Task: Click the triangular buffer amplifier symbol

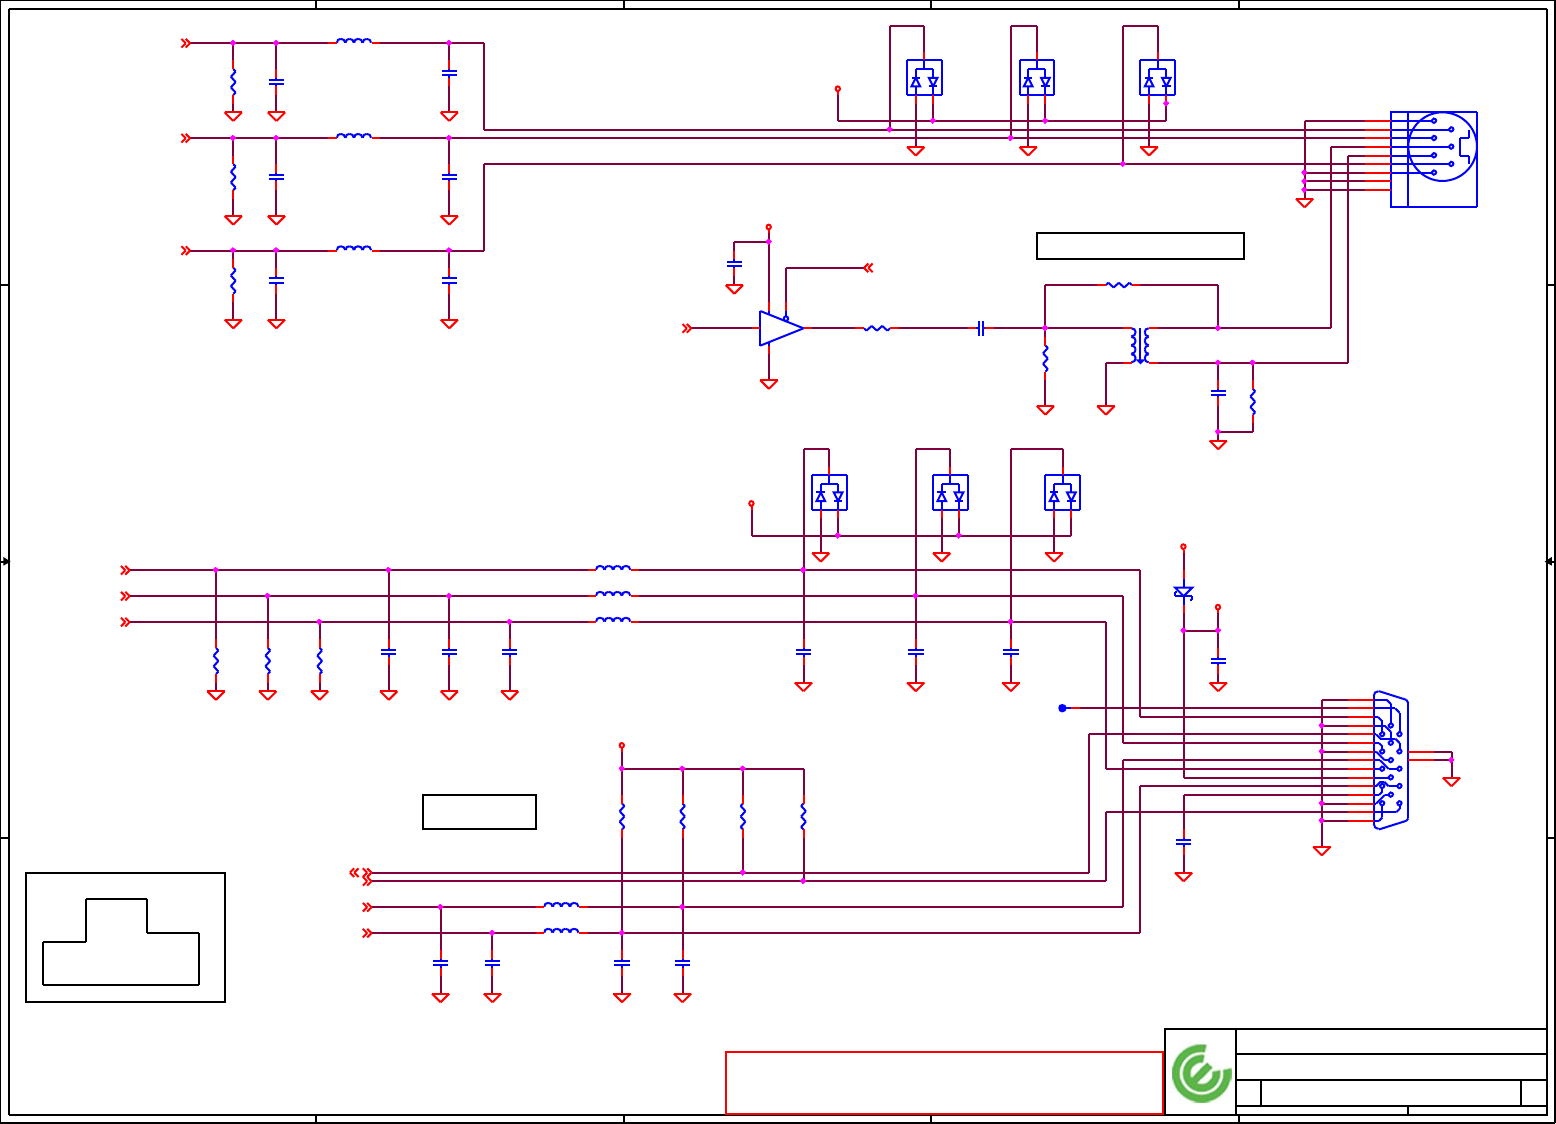Action: point(781,328)
